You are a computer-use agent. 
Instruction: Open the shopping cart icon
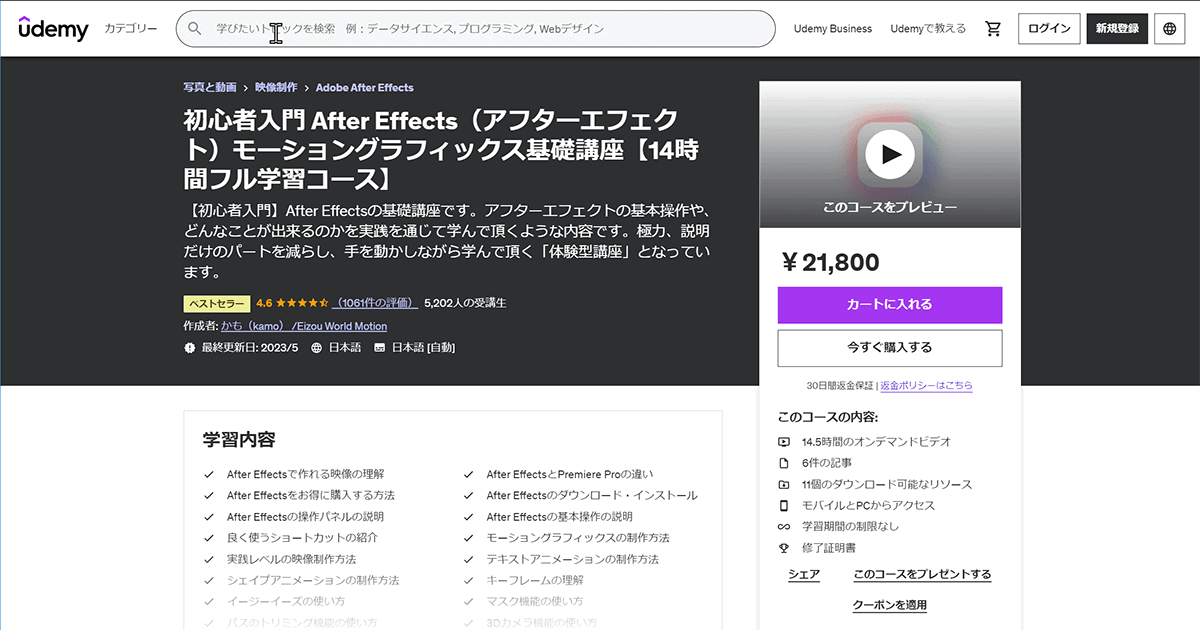[993, 29]
